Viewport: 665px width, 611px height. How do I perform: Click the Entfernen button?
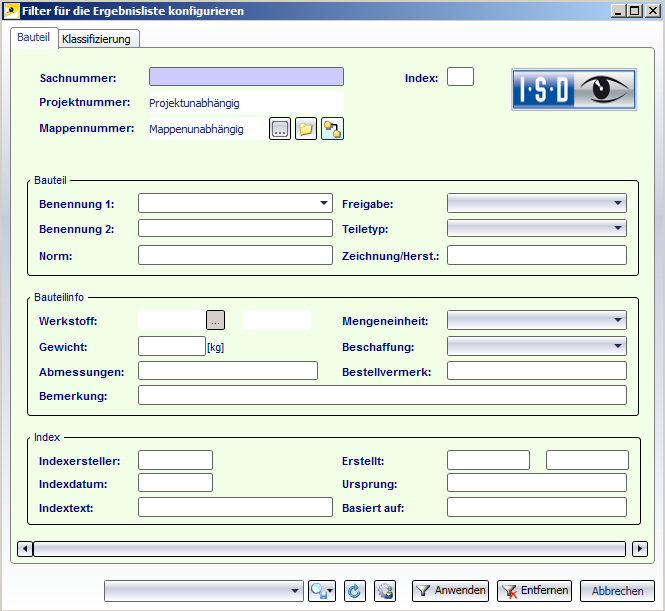coord(535,591)
